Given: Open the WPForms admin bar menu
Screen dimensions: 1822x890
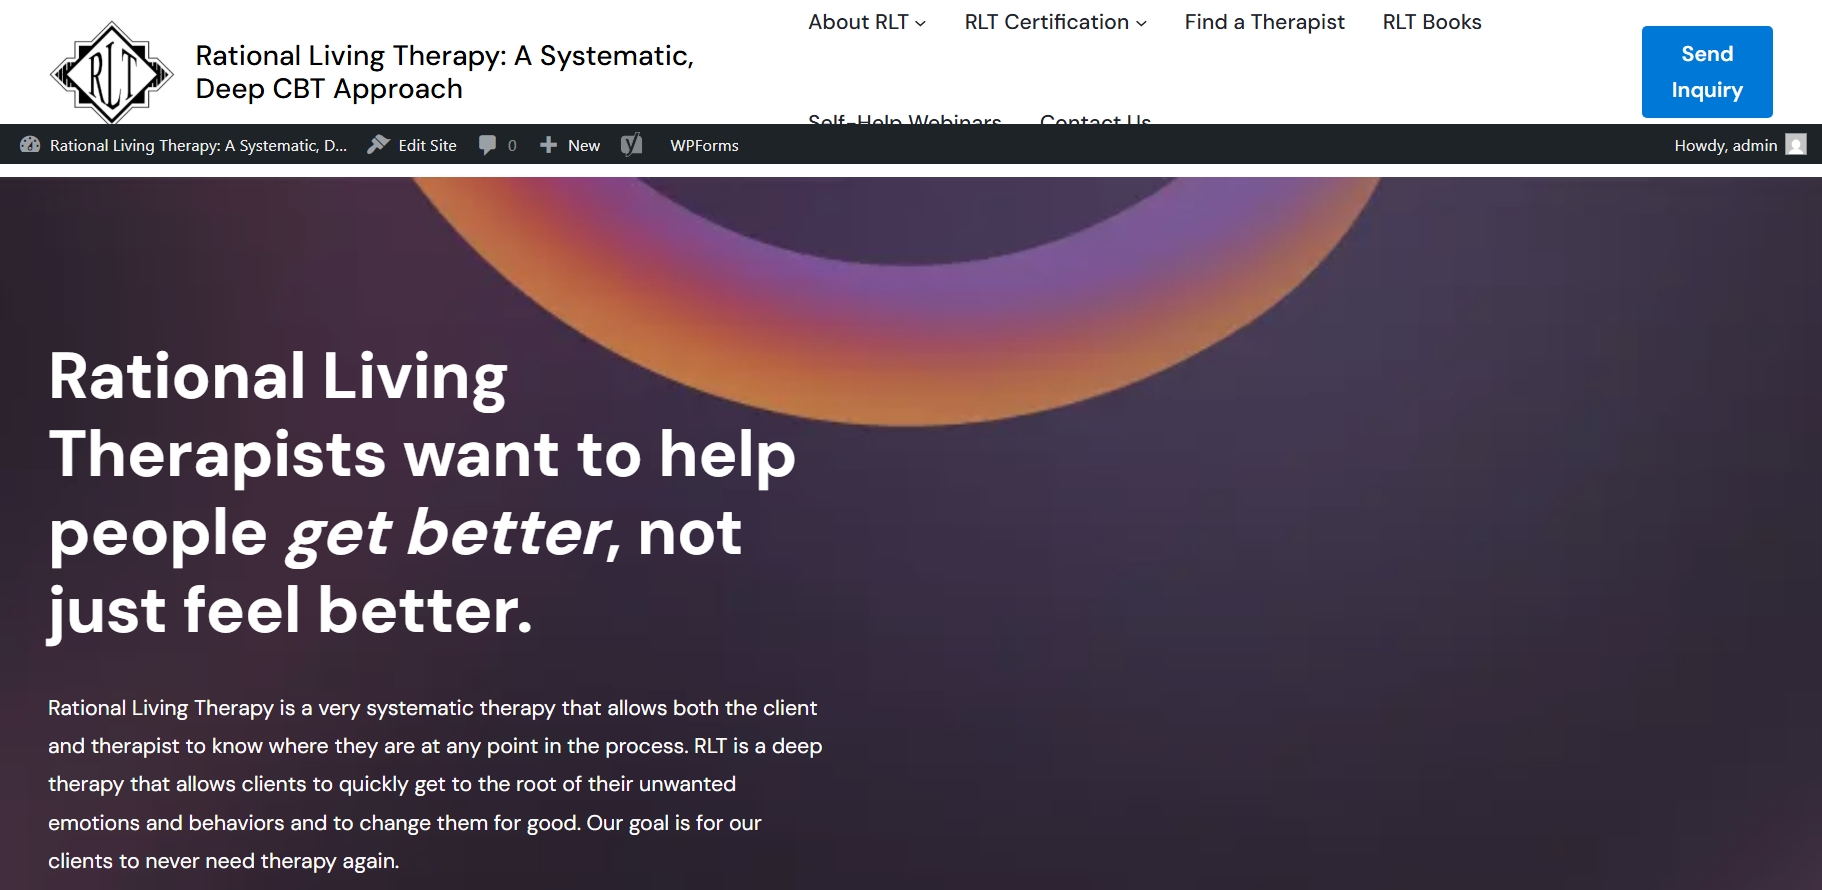Looking at the screenshot, I should [x=704, y=145].
